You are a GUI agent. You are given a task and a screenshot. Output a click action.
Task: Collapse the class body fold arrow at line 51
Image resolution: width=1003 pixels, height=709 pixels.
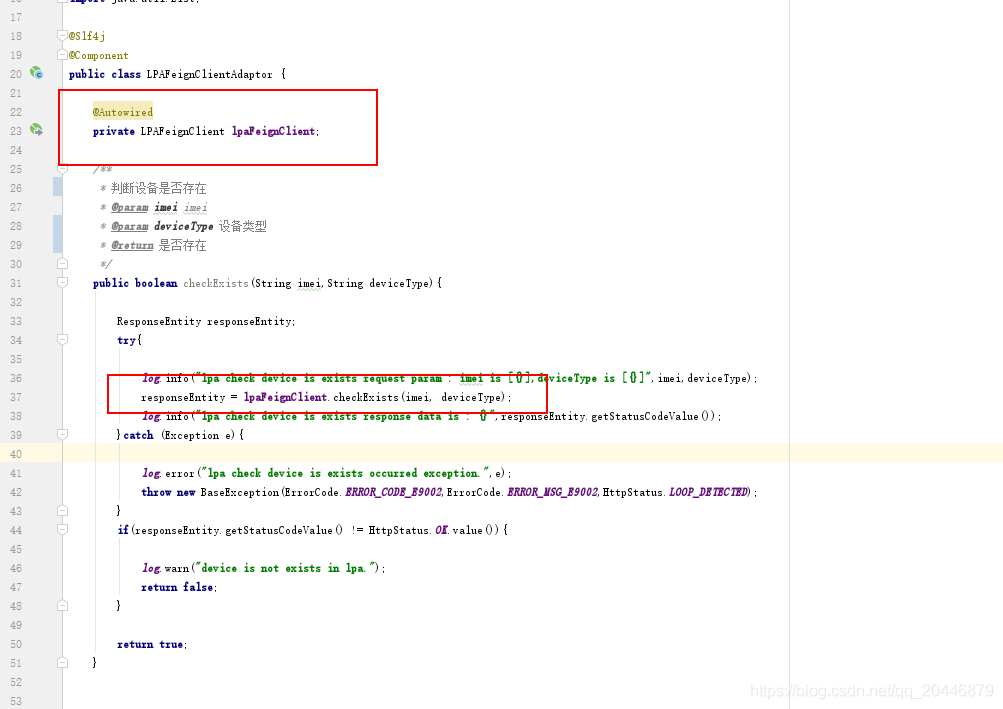62,663
